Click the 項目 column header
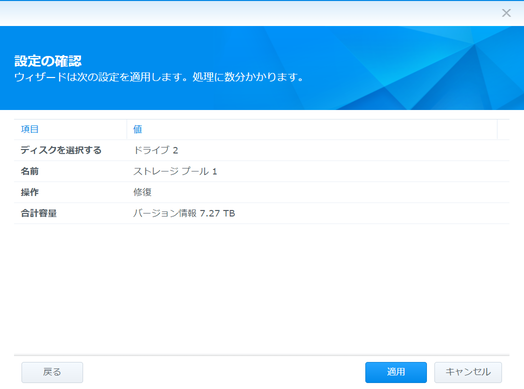524x389 pixels. tap(70, 129)
